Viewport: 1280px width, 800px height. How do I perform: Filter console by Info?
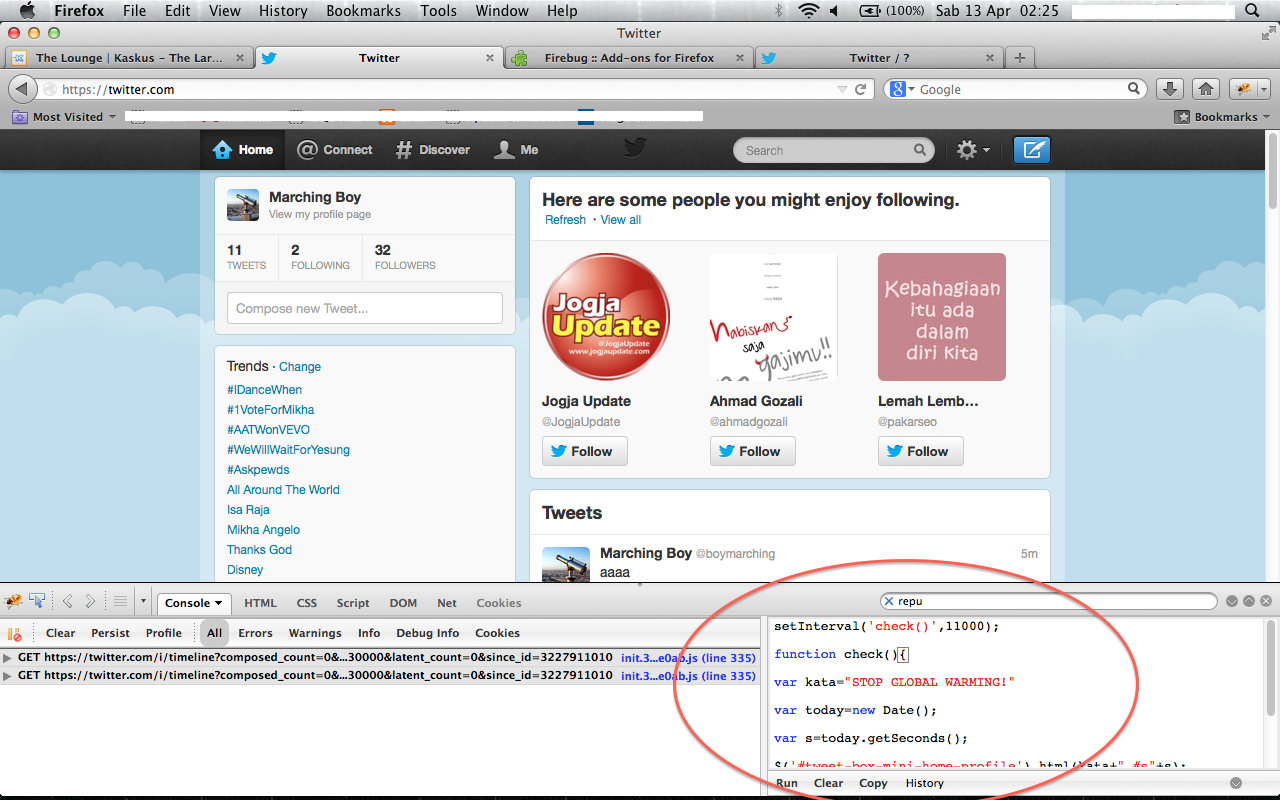[x=369, y=633]
